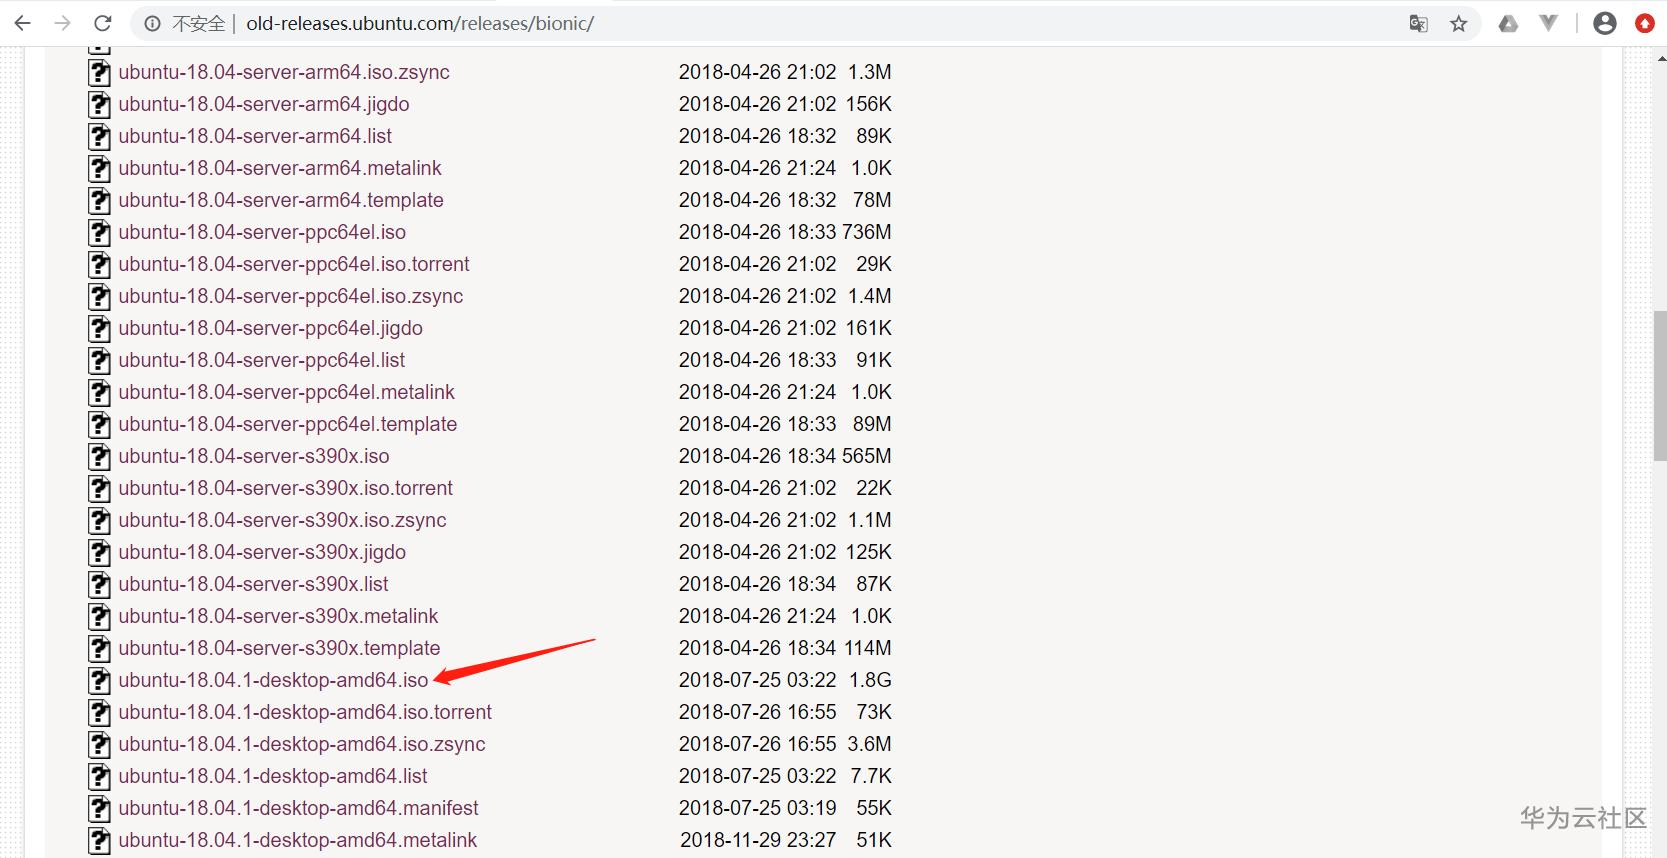Reload the page with the refresh icon
Image resolution: width=1667 pixels, height=858 pixels.
(x=102, y=23)
